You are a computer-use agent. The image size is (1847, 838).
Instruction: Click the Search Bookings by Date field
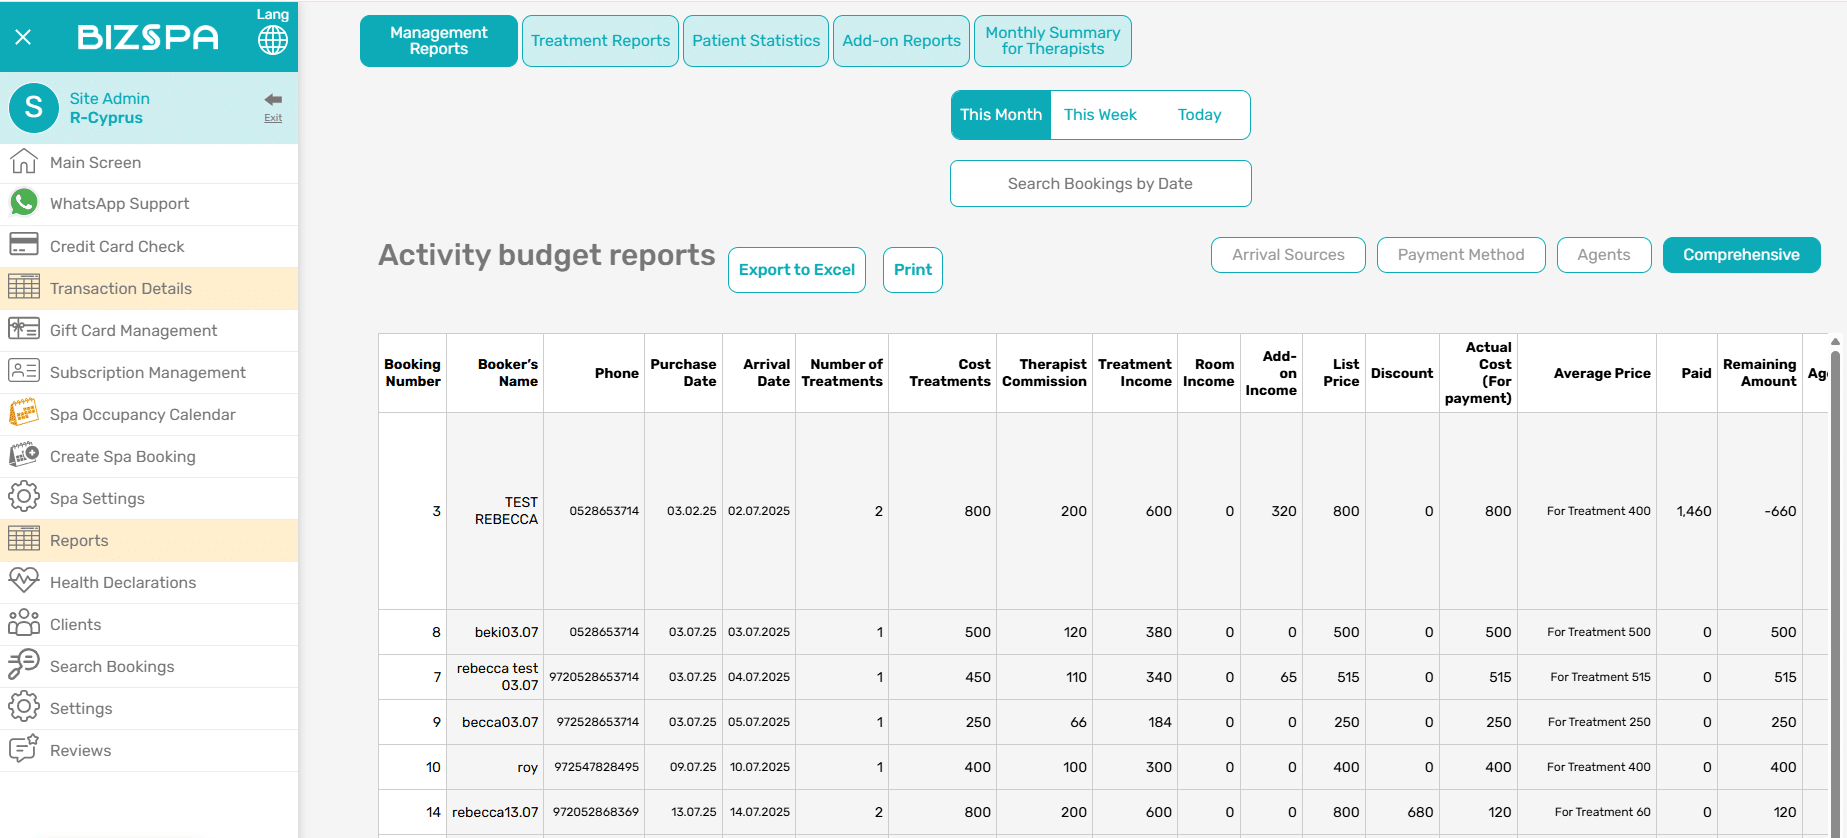tap(1100, 184)
